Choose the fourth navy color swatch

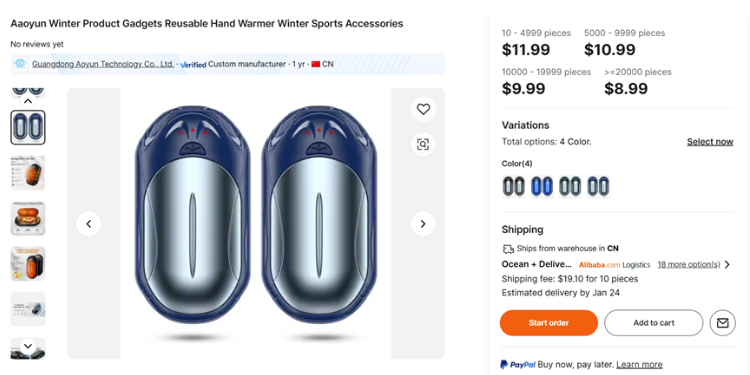[598, 186]
